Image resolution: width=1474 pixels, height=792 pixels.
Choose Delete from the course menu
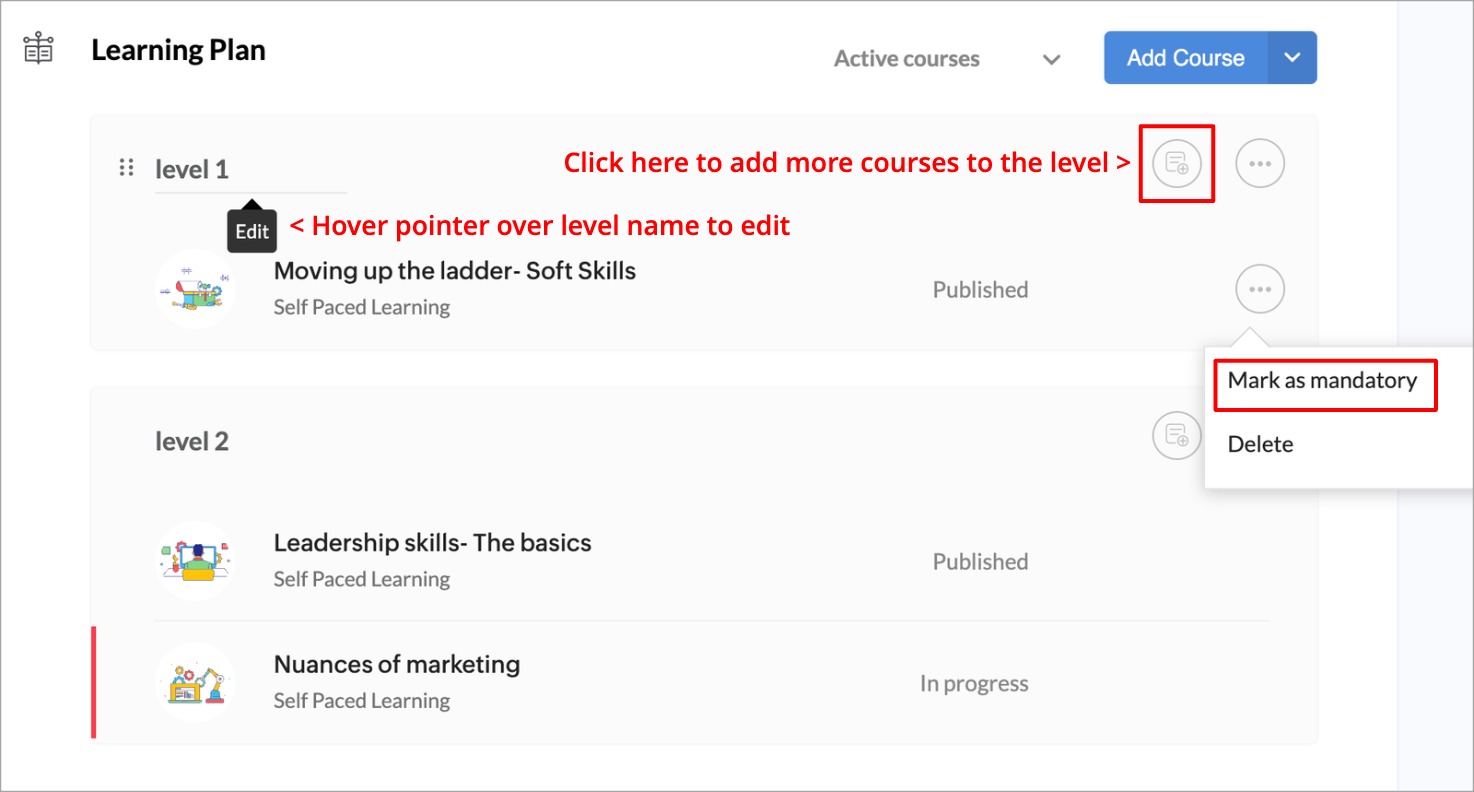pyautogui.click(x=1260, y=444)
